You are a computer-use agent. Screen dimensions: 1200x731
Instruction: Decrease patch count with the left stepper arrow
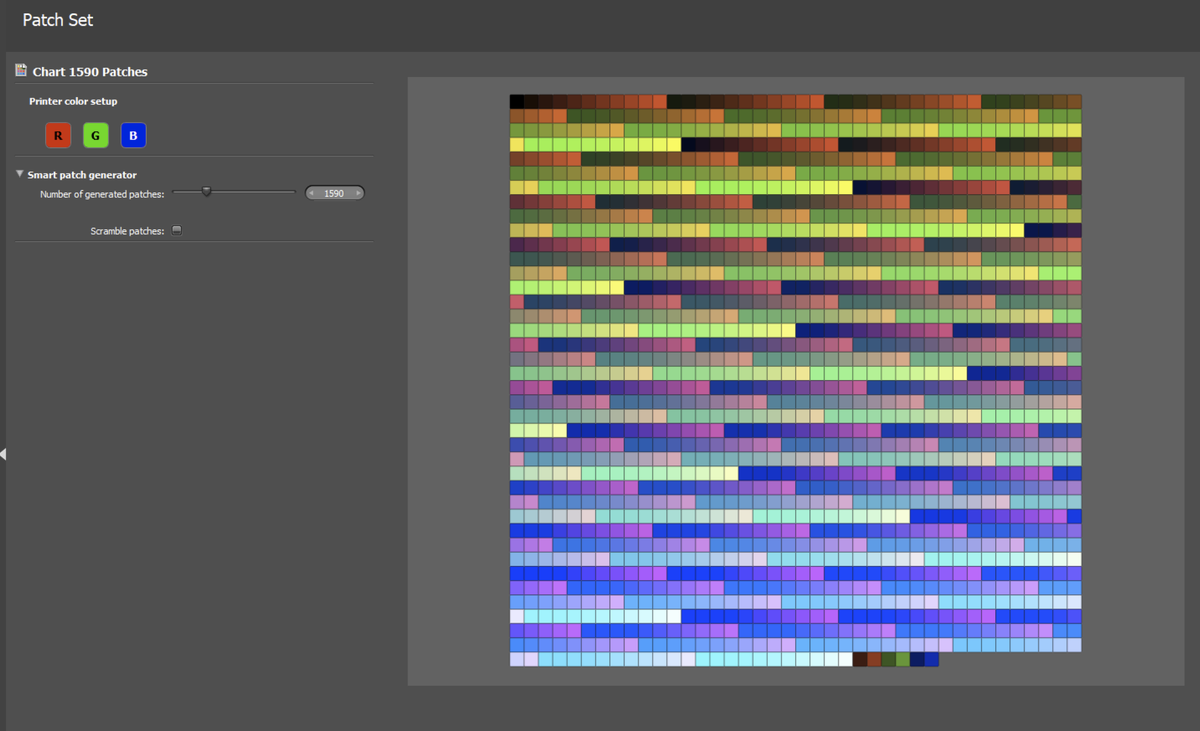point(312,193)
